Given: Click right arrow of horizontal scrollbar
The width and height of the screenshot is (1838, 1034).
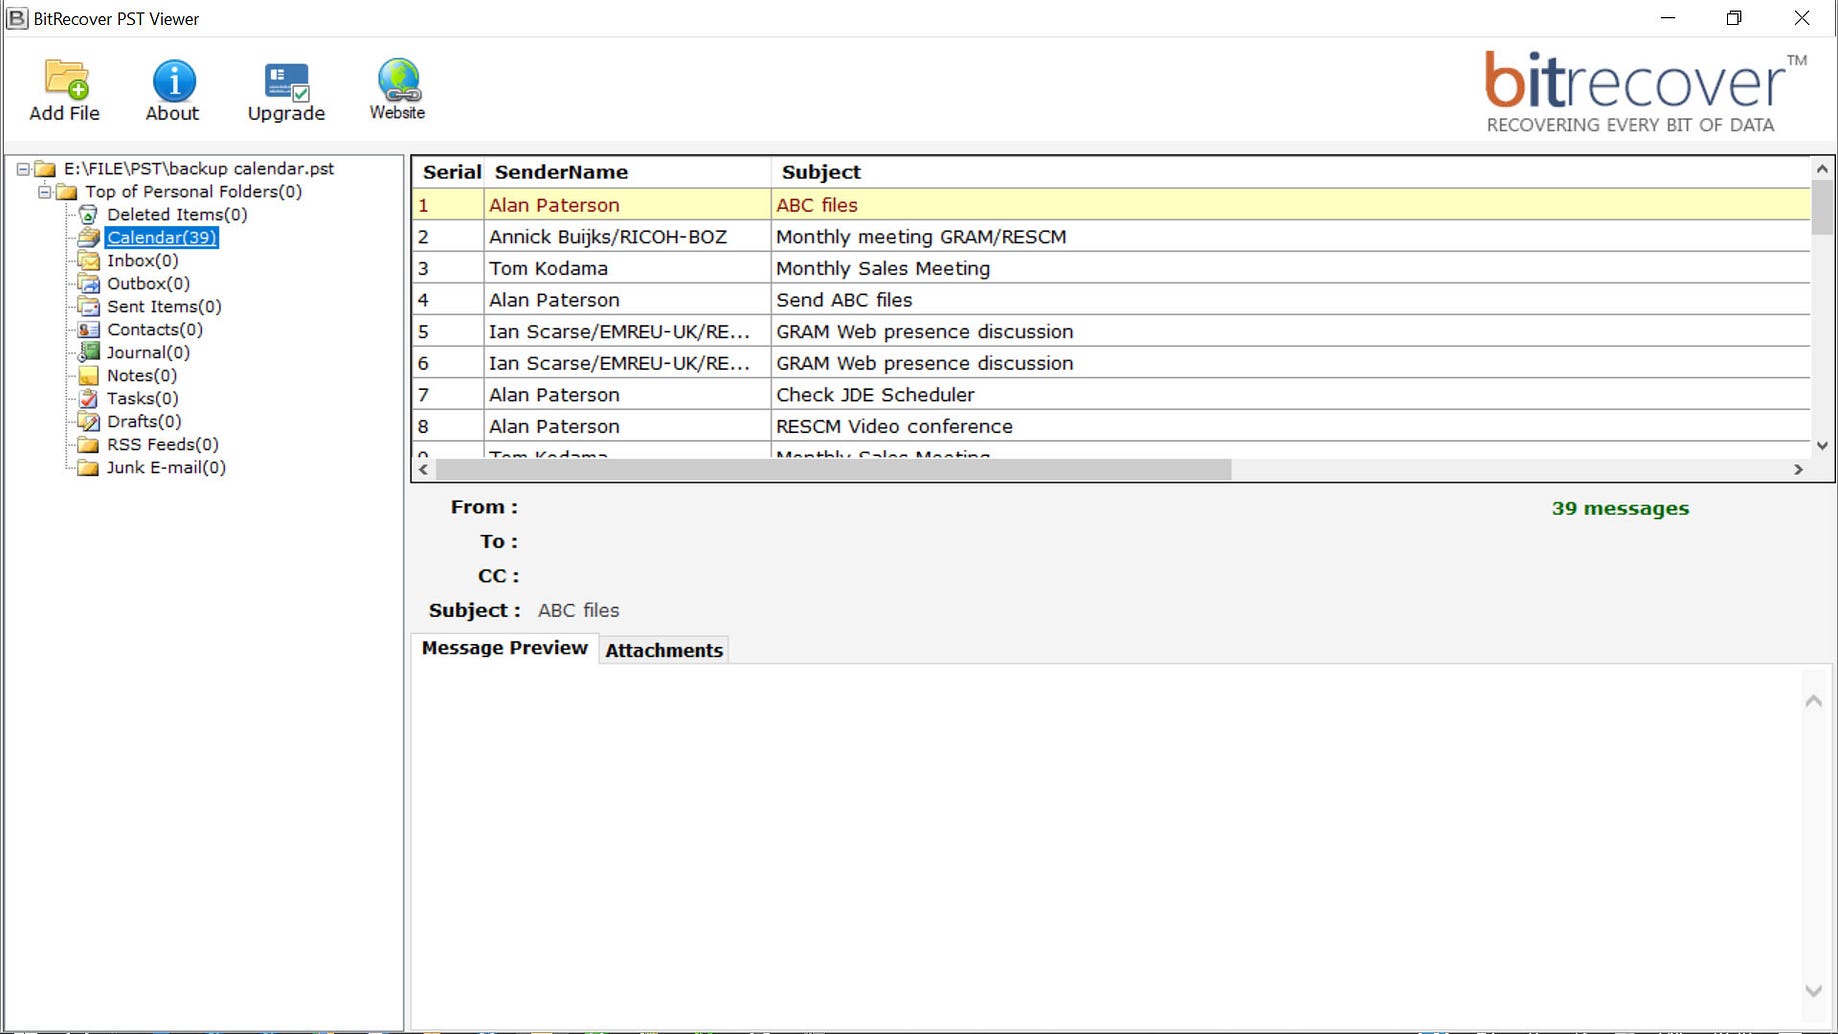Looking at the screenshot, I should point(1798,469).
